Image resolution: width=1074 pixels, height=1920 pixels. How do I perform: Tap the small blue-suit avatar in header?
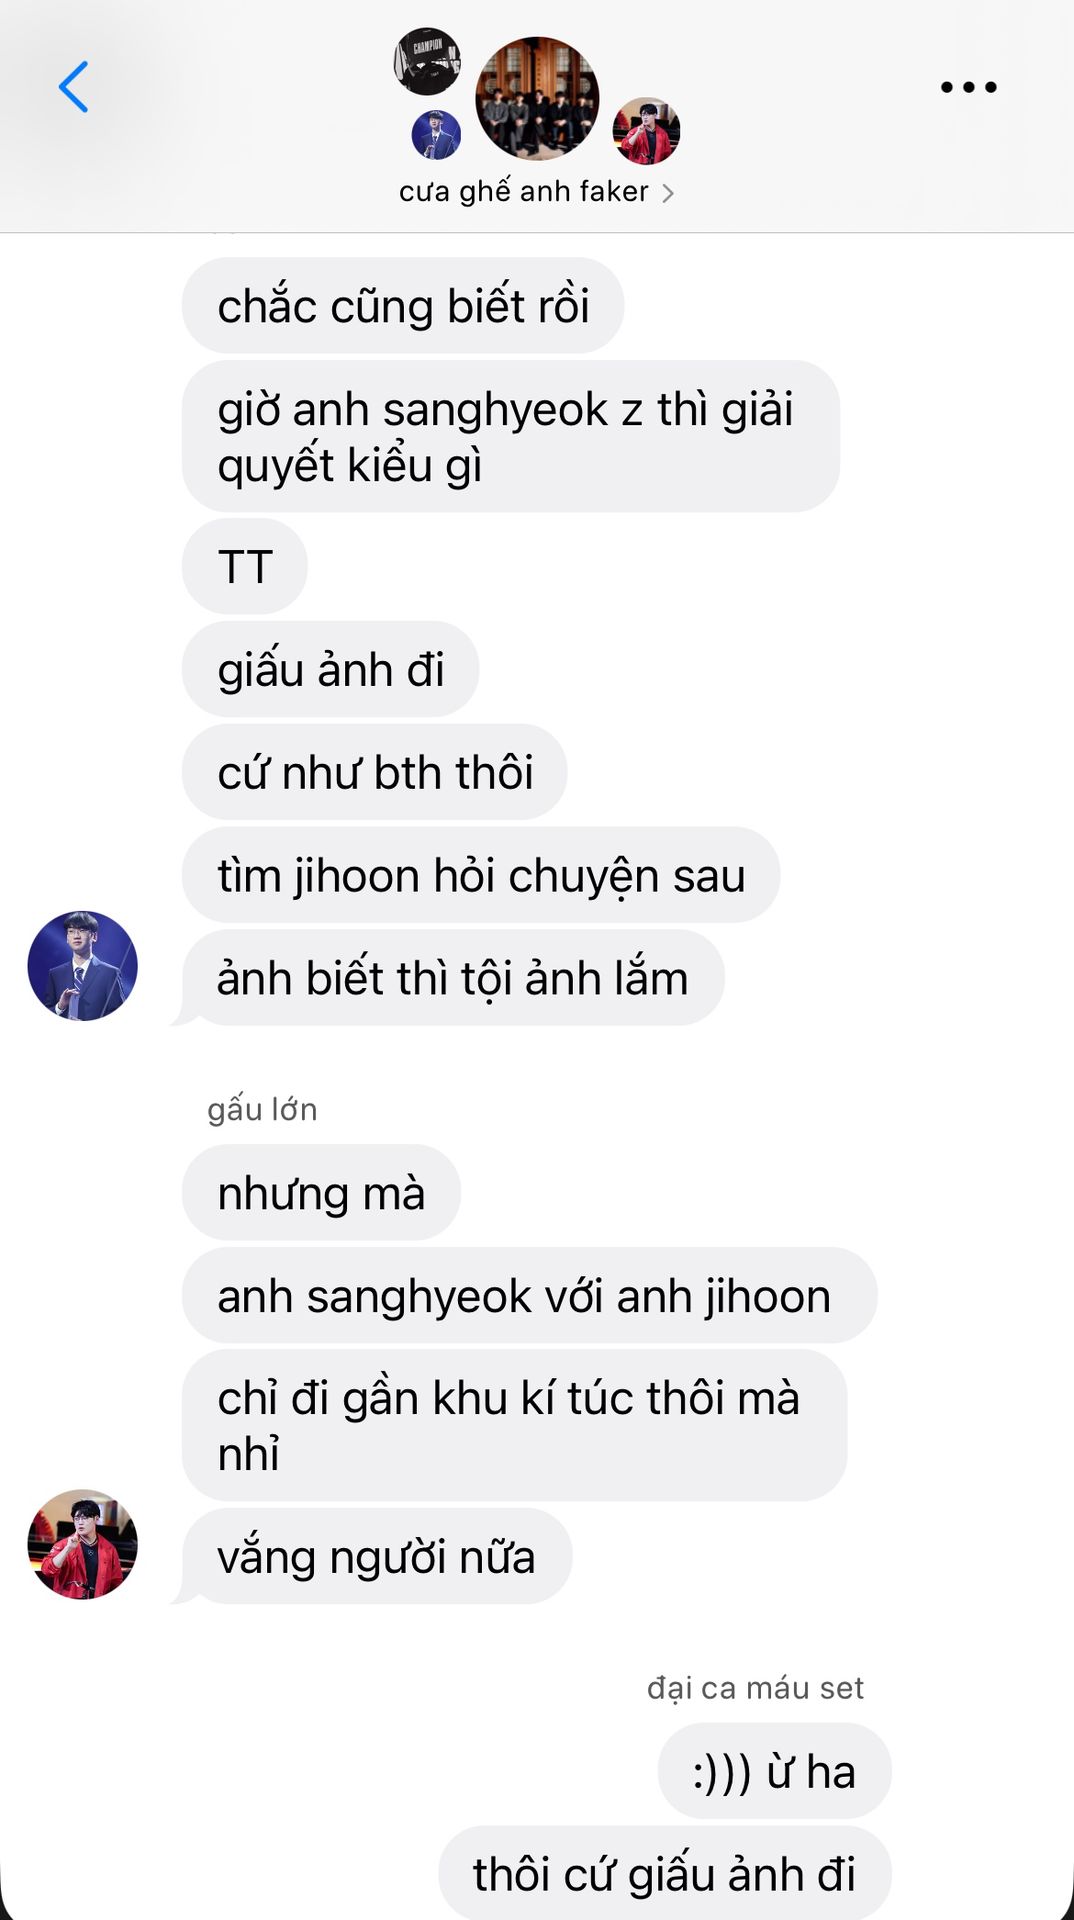click(x=436, y=135)
